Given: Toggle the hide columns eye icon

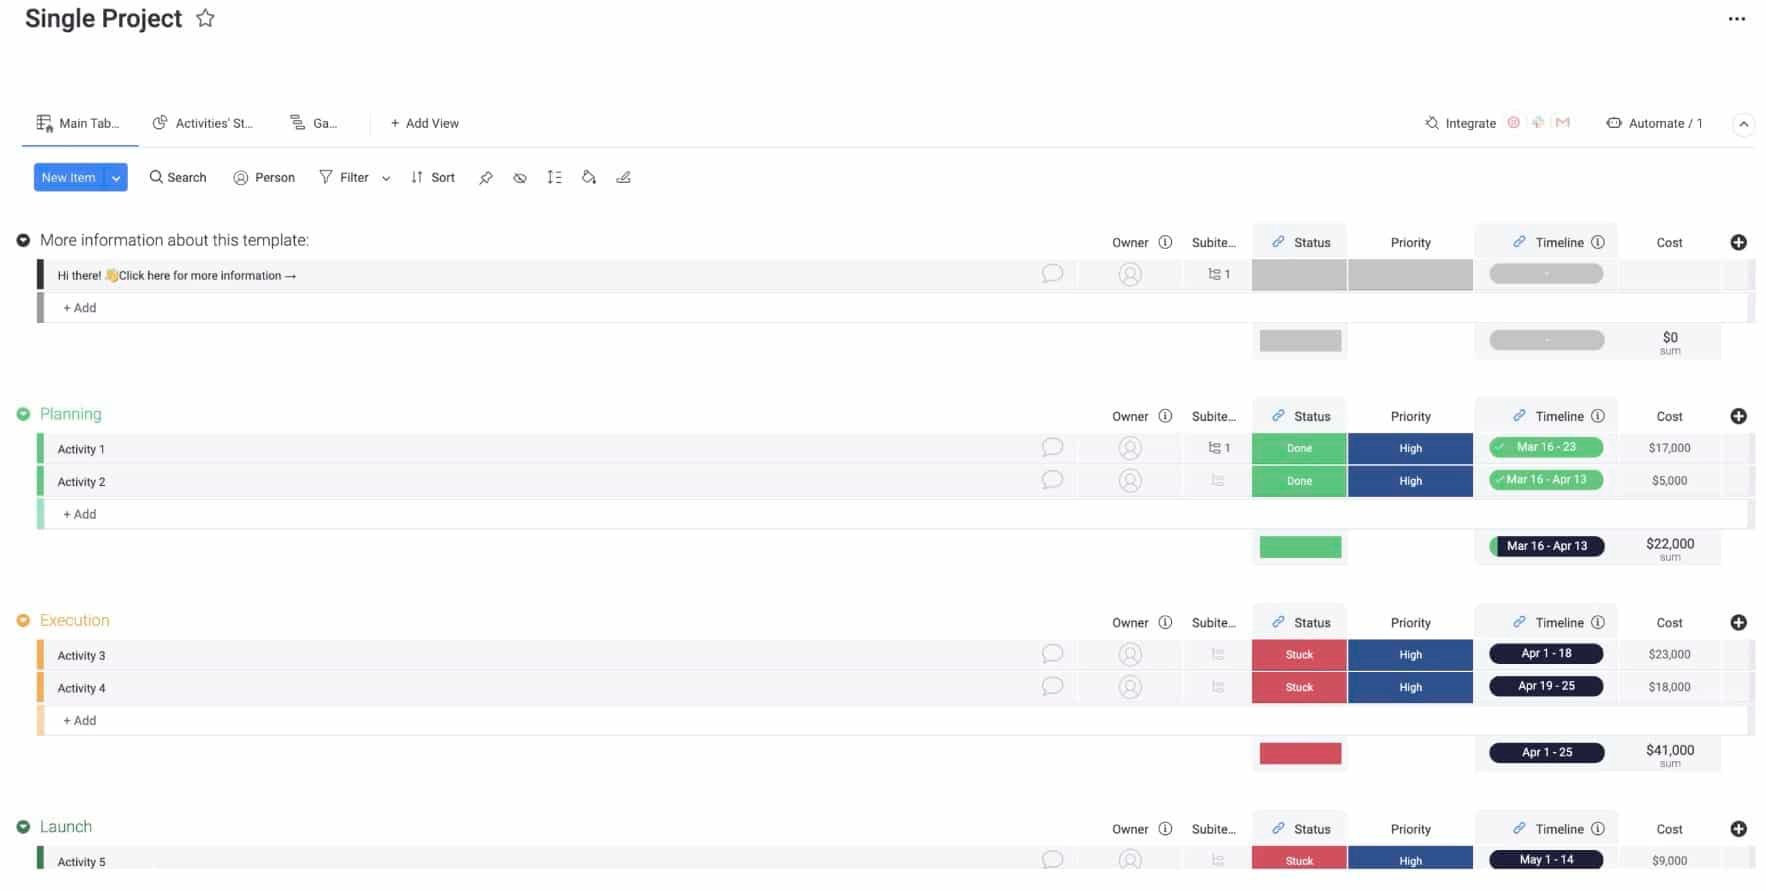Looking at the screenshot, I should pos(520,178).
